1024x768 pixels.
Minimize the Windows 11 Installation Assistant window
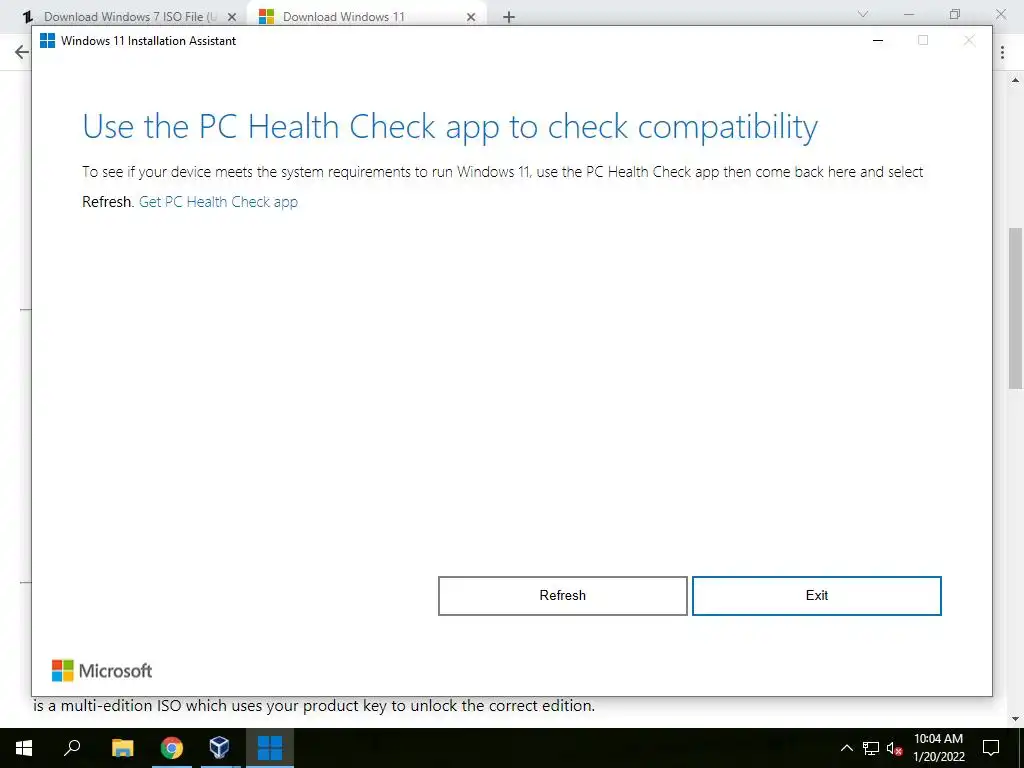pyautogui.click(x=878, y=40)
